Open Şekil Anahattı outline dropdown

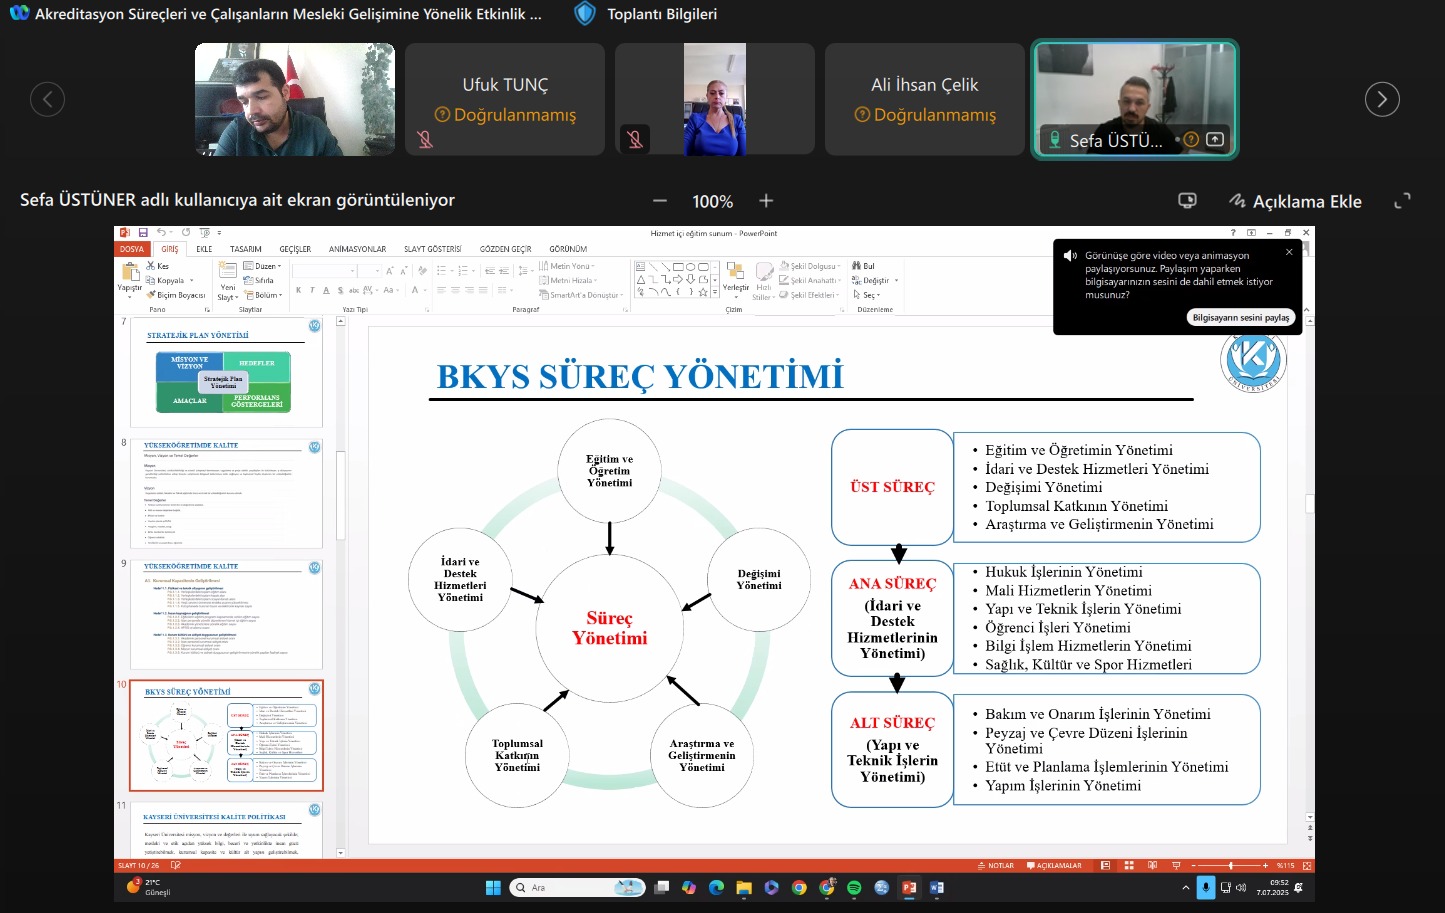810,281
